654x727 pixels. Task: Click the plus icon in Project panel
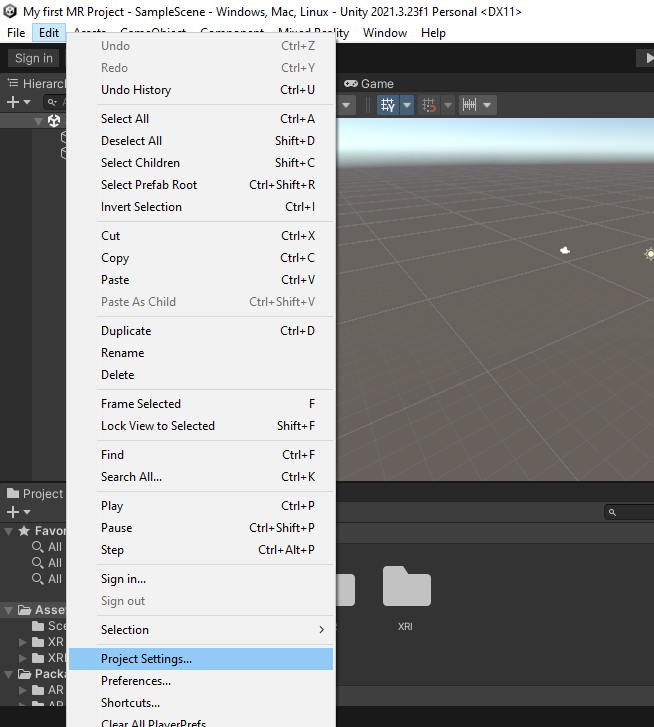pos(13,512)
